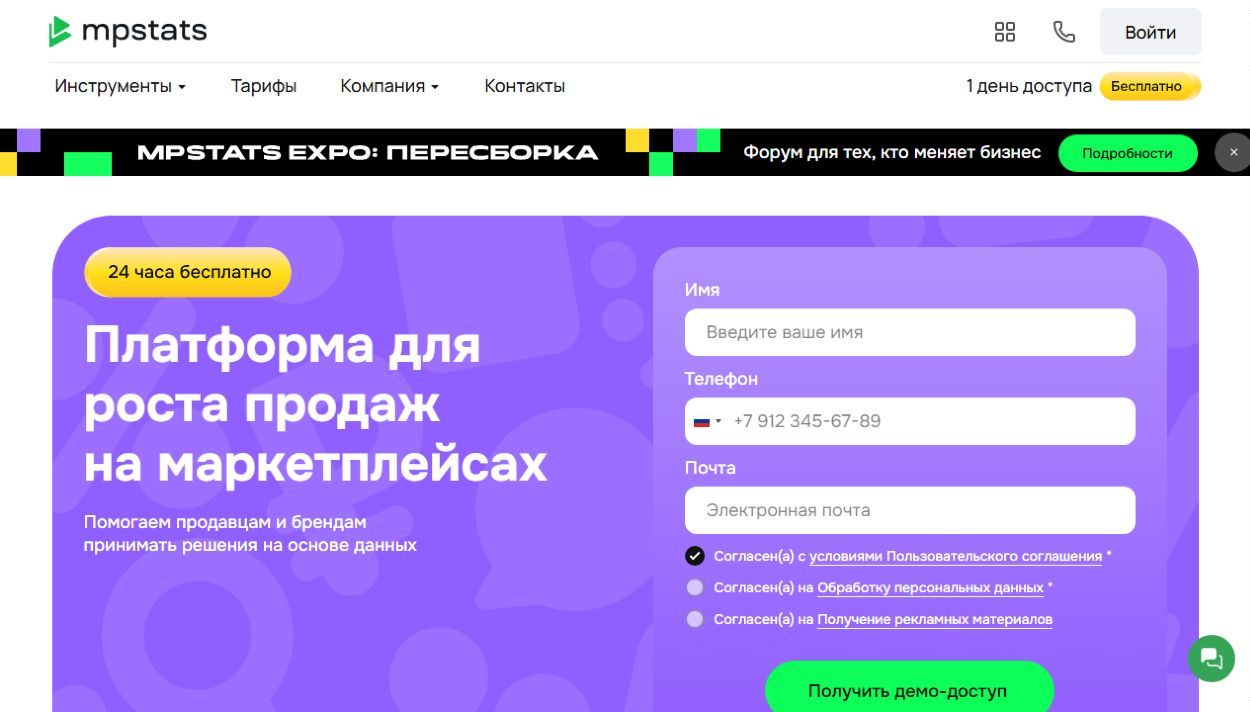Expand the Инструменты dropdown menu
The width and height of the screenshot is (1250, 712).
click(x=120, y=86)
